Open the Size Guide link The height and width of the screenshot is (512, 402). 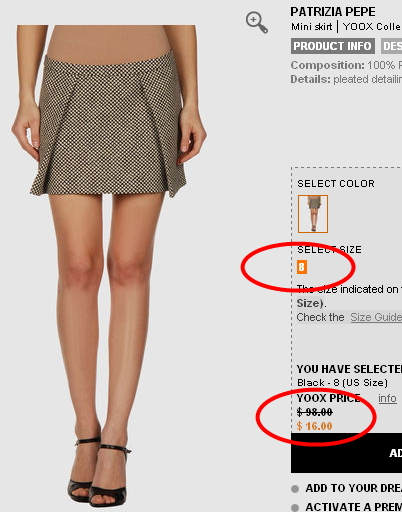[376, 317]
